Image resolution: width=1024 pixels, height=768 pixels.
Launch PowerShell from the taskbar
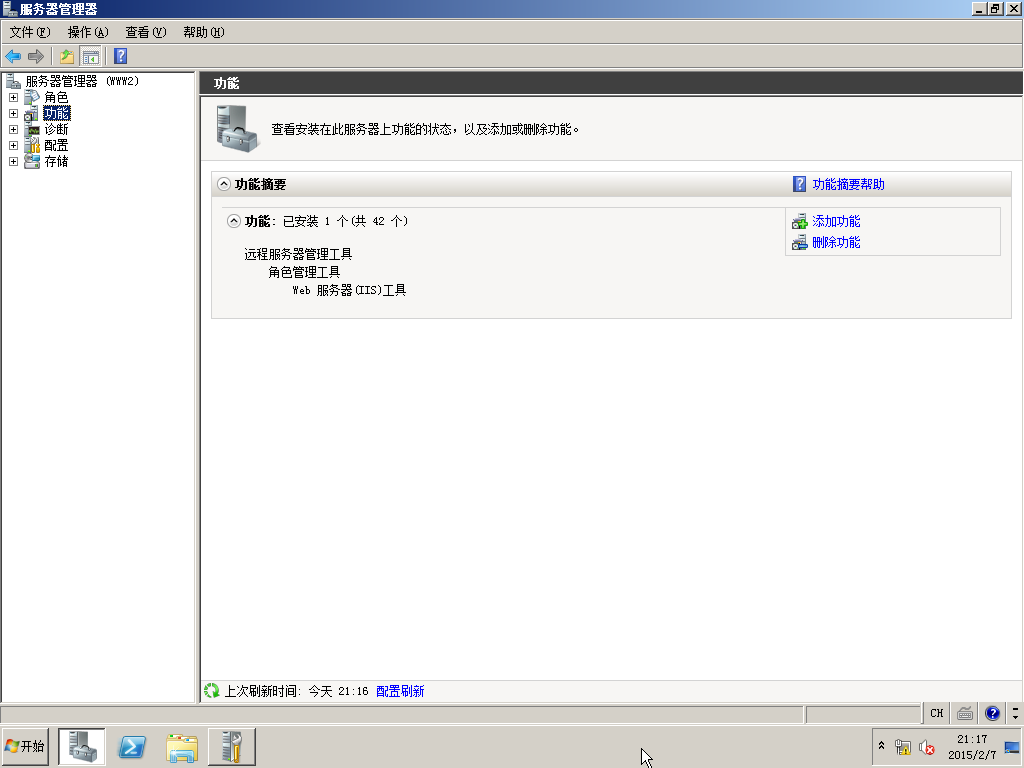coord(132,747)
